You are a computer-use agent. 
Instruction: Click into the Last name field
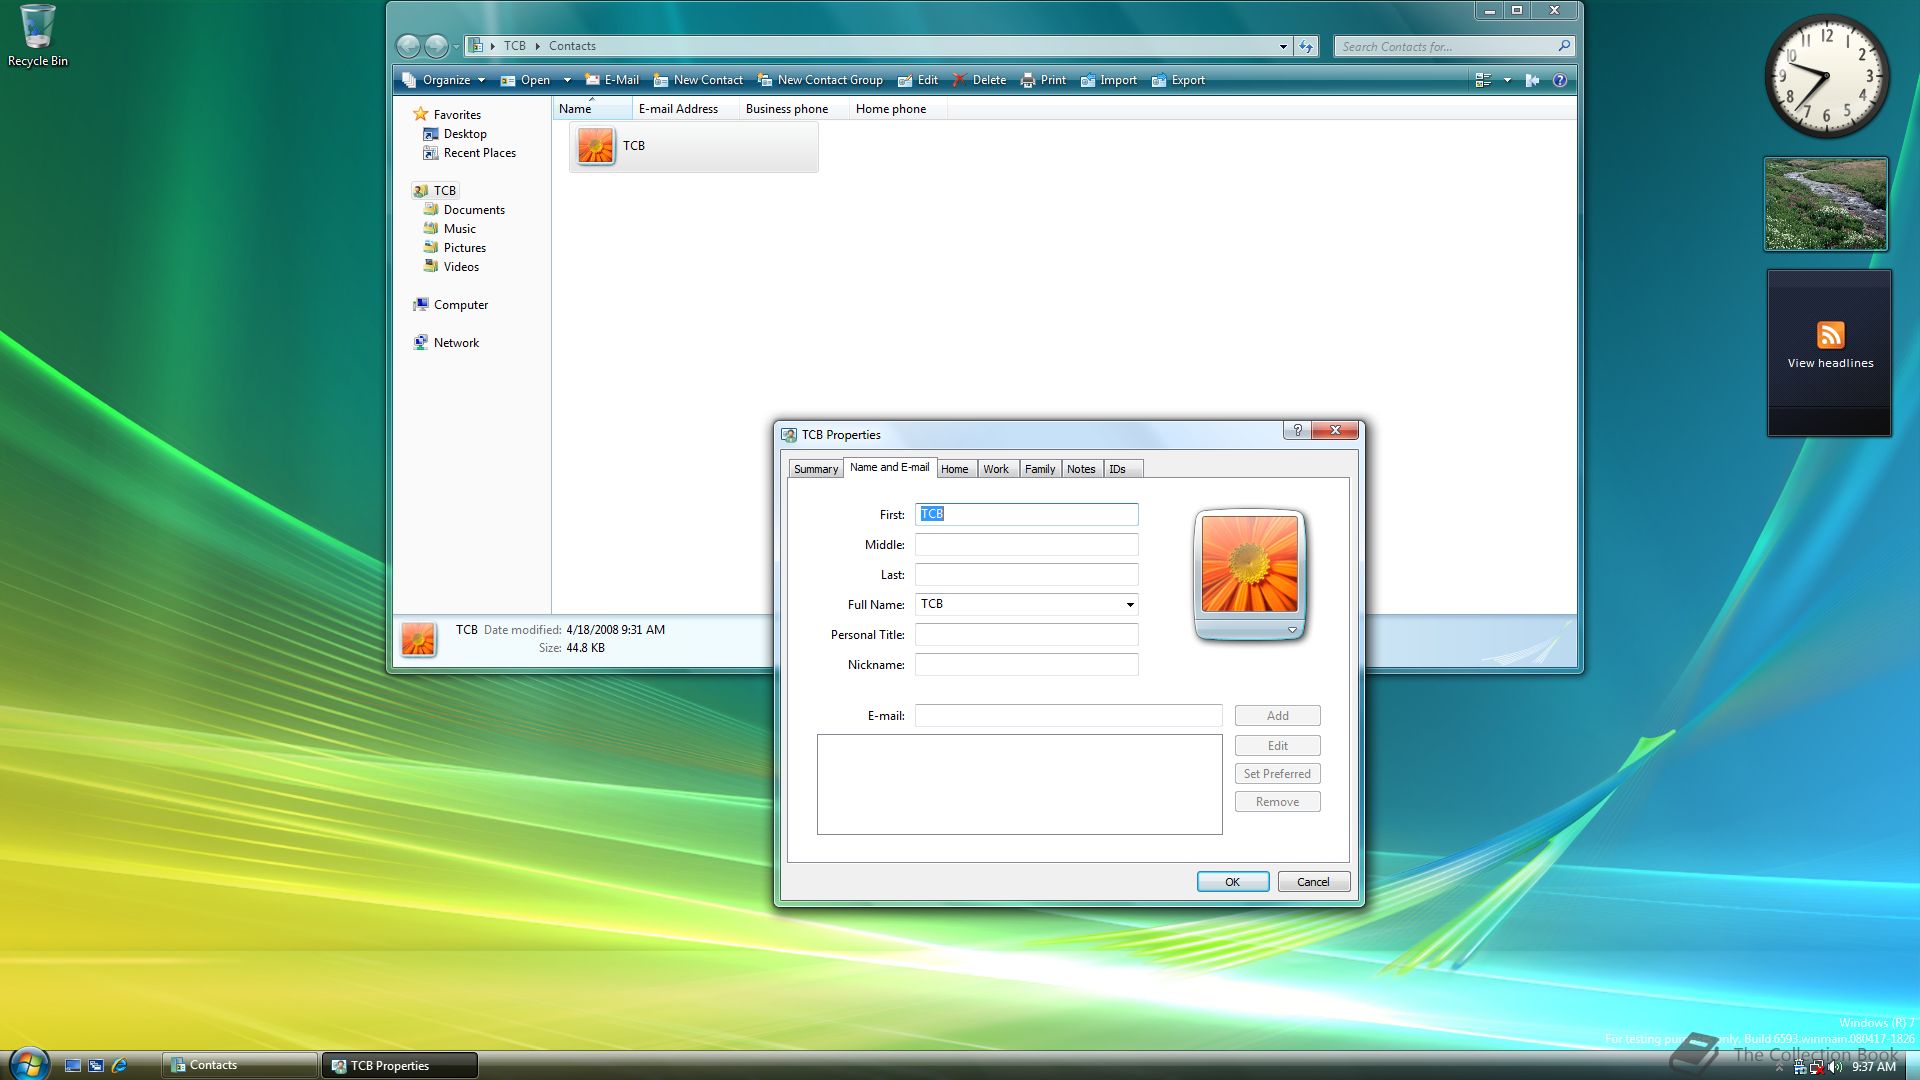[x=1027, y=574]
